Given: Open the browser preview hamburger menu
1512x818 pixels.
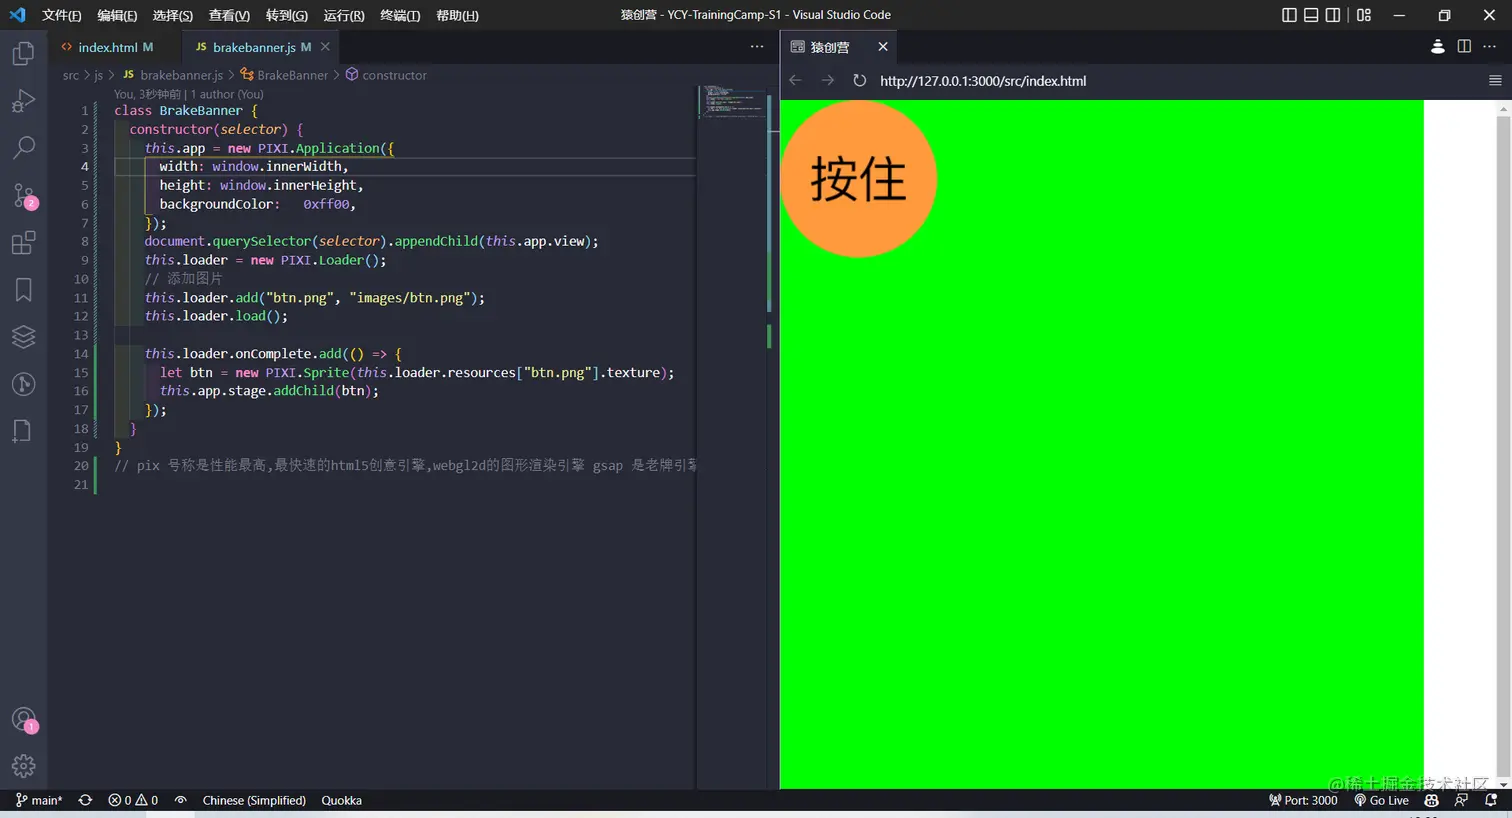Looking at the screenshot, I should coord(1495,80).
